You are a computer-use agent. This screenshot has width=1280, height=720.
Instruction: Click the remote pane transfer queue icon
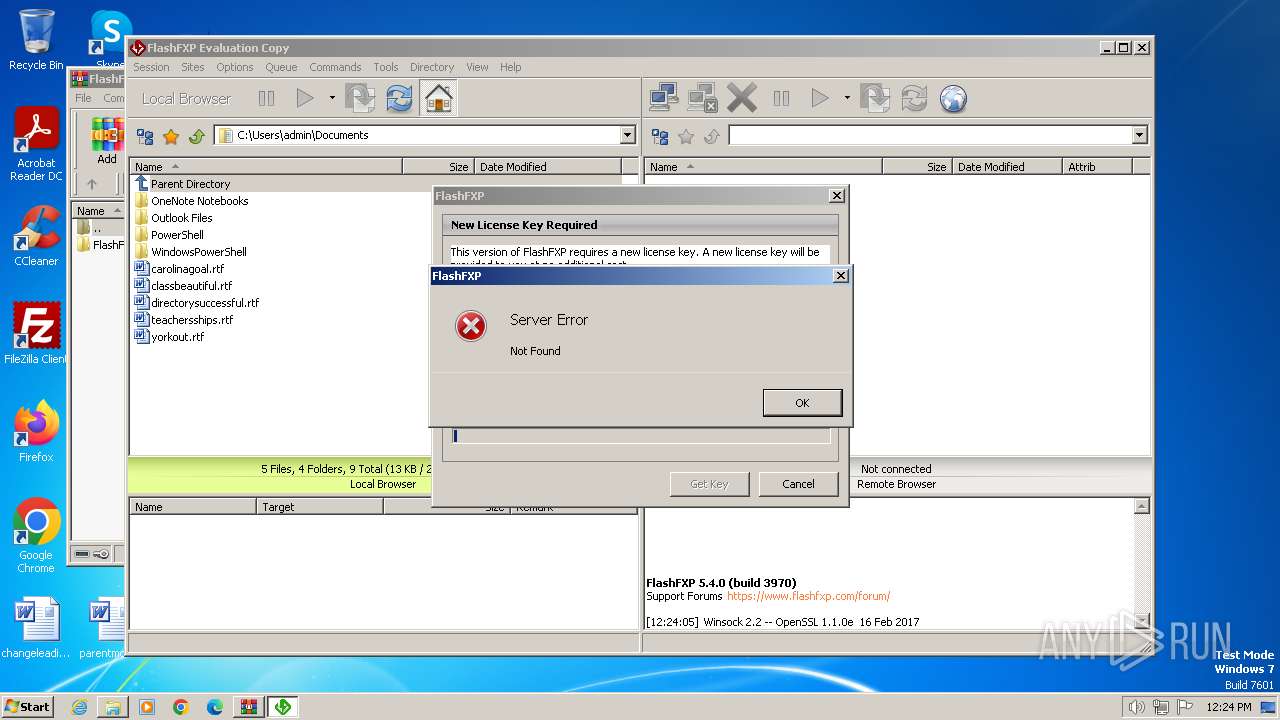click(x=875, y=98)
